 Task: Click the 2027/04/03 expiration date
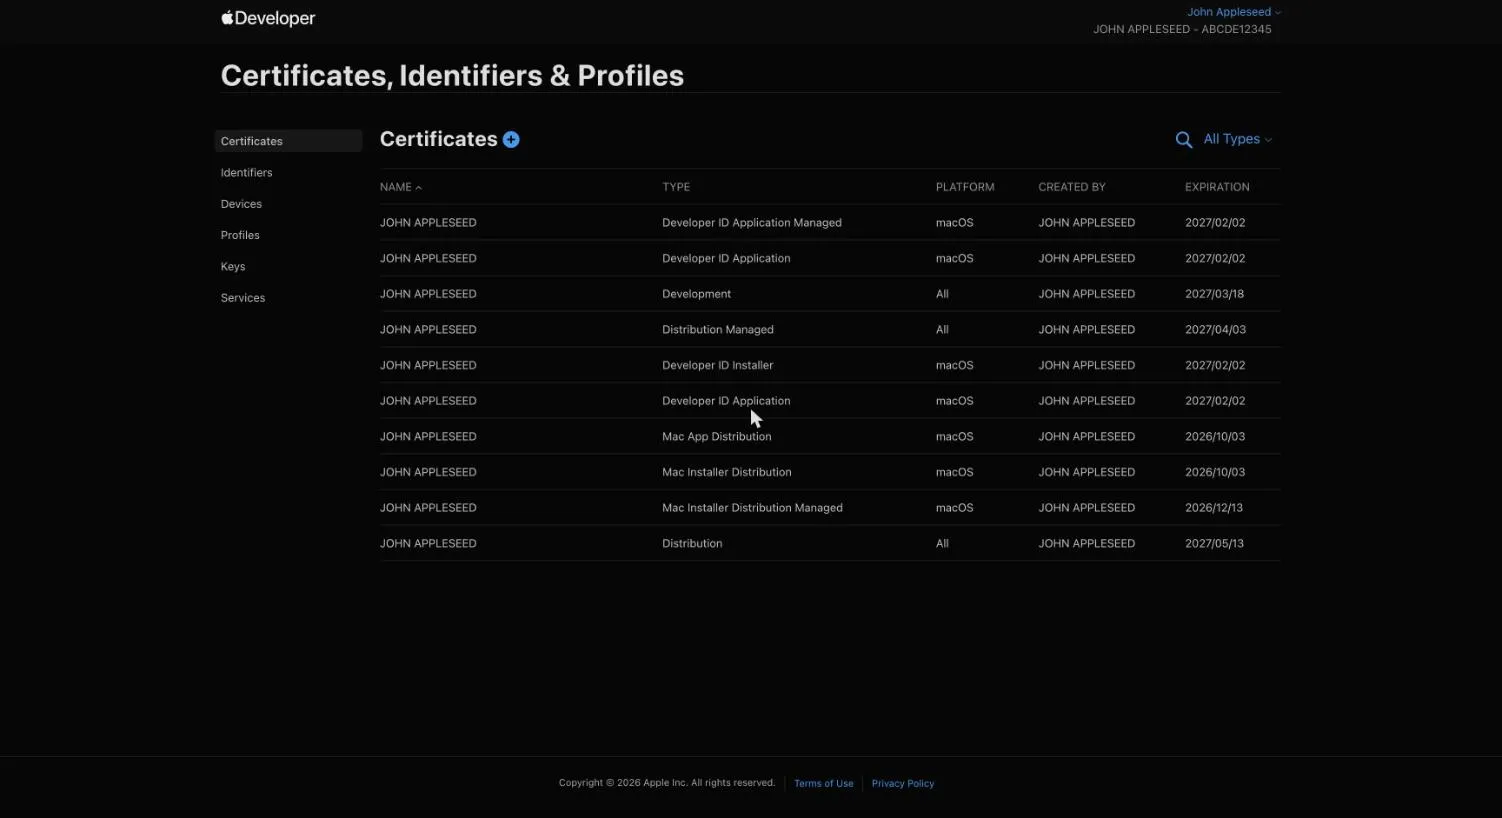[x=1215, y=330]
